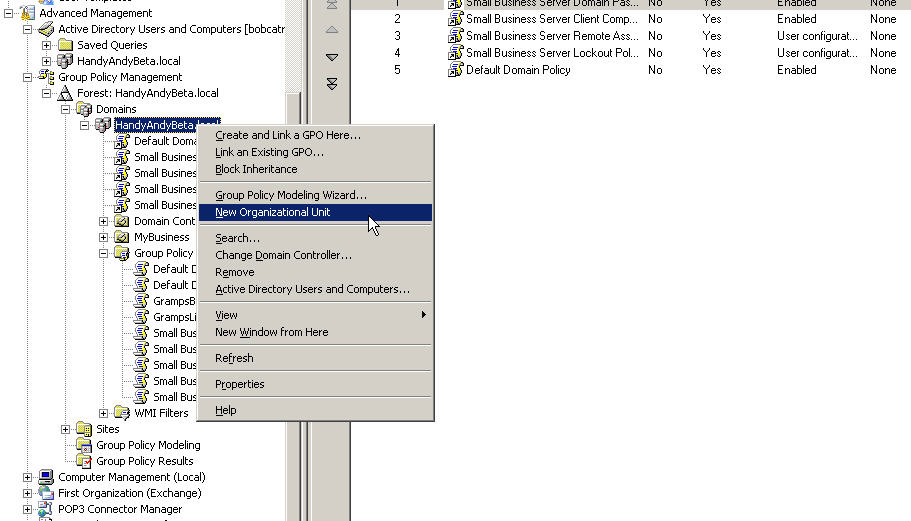
Task: Click the Saved Queries folder icon
Action: pos(65,45)
